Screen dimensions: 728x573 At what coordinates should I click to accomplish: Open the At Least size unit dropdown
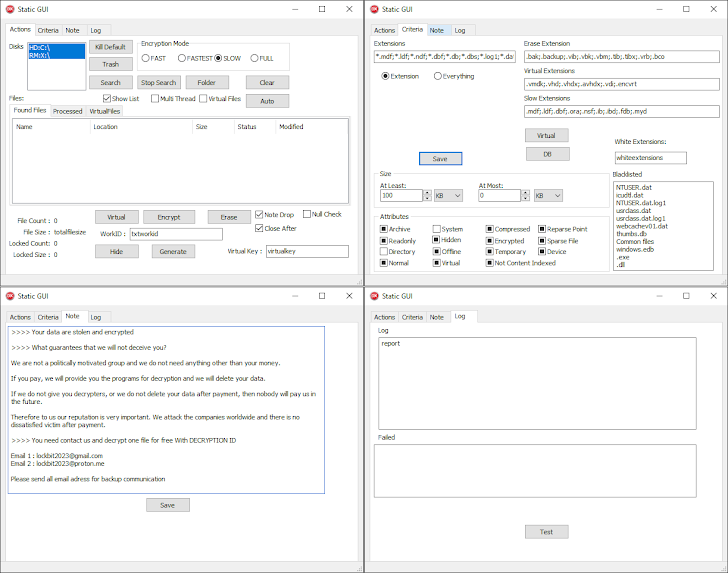[x=450, y=196]
